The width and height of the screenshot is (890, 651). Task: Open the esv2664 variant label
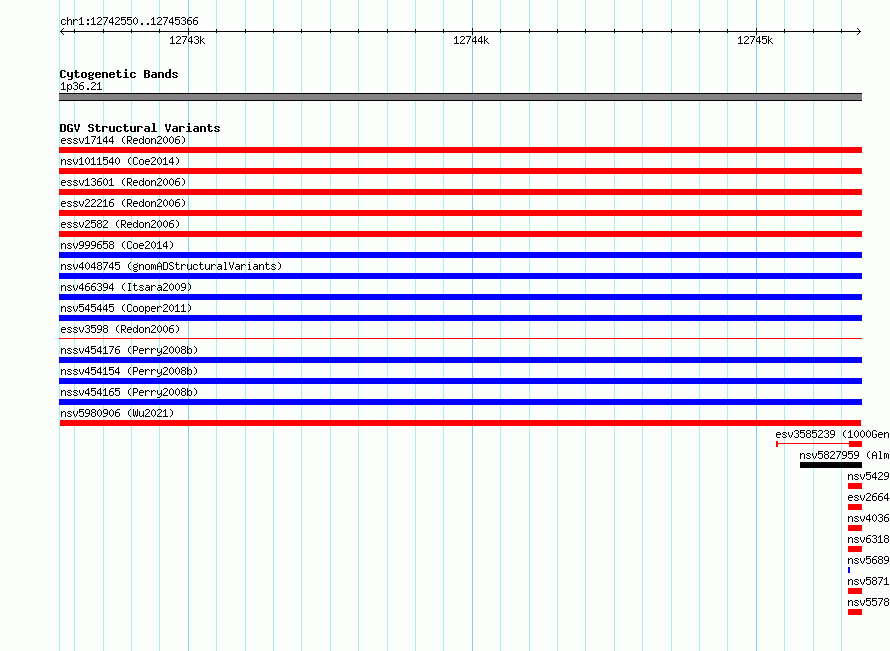coord(868,497)
